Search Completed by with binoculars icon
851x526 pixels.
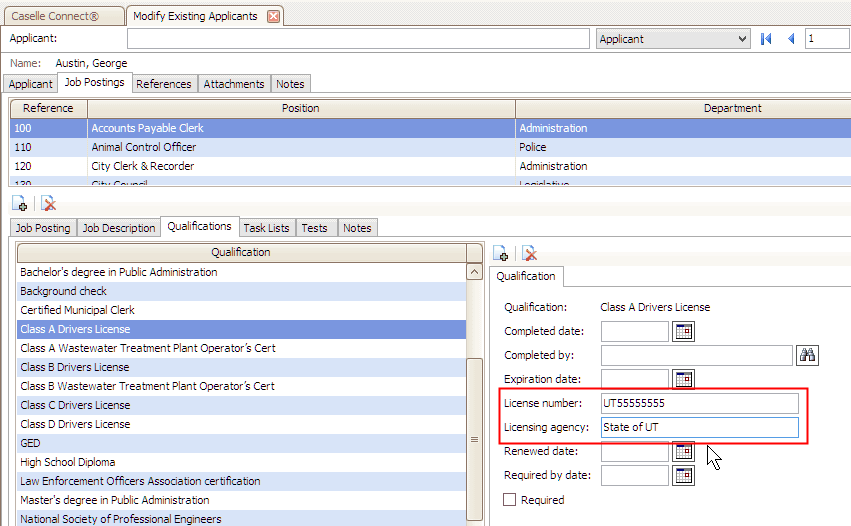[807, 355]
